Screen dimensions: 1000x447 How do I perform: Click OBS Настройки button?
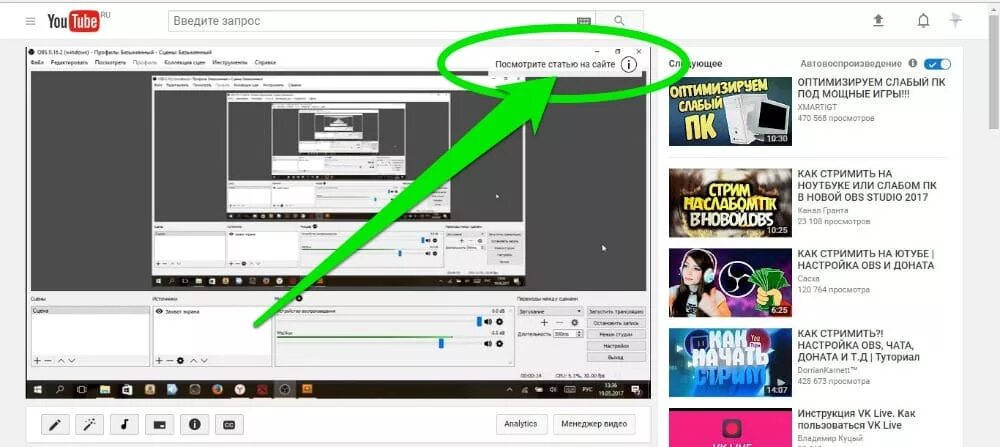tap(615, 346)
